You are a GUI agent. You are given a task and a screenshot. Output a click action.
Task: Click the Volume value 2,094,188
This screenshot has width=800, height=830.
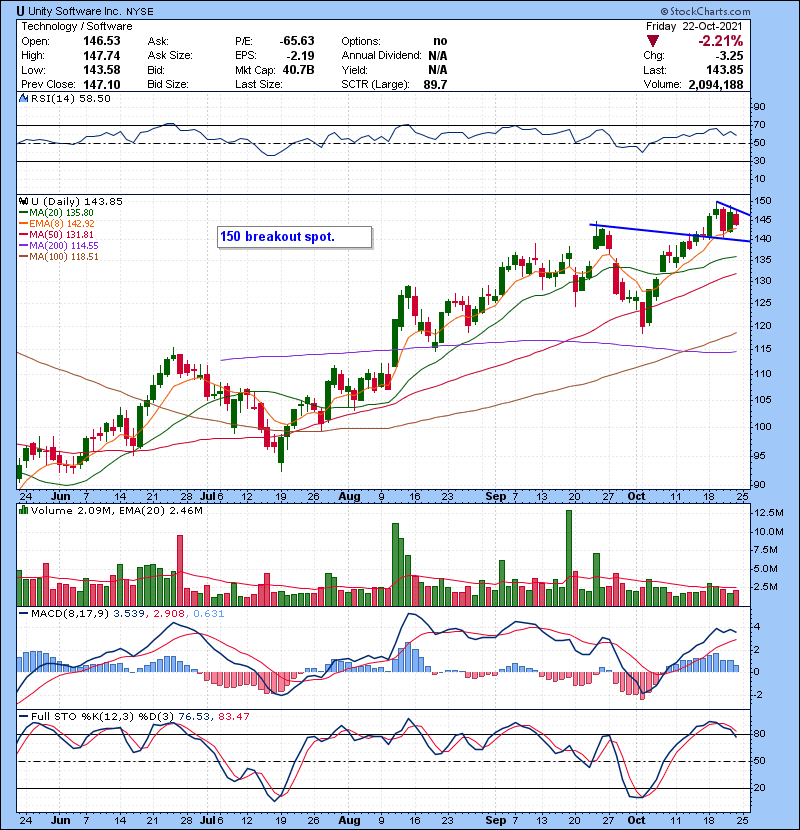[716, 84]
